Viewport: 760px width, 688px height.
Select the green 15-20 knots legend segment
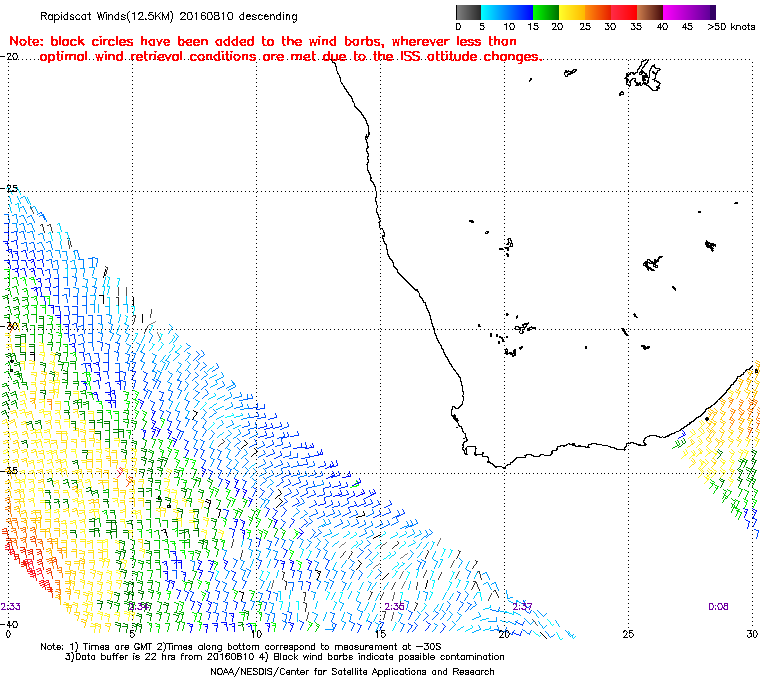tap(546, 12)
